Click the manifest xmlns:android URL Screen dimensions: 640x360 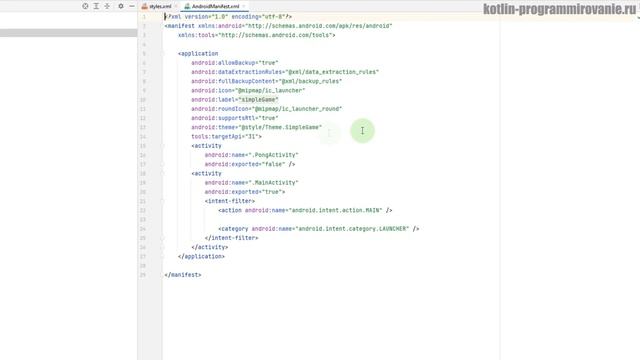coord(318,26)
